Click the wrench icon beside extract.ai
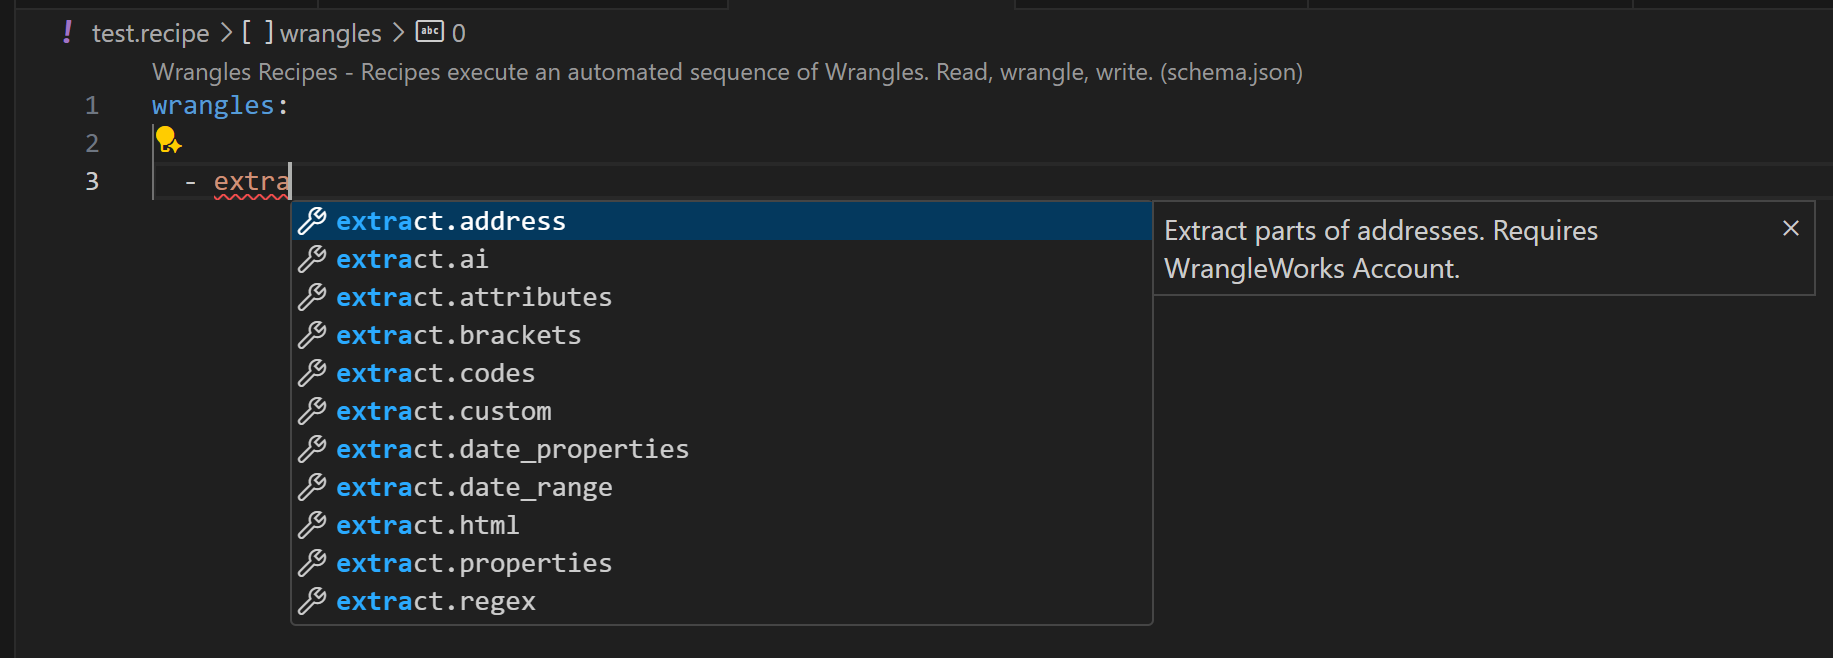The height and width of the screenshot is (658, 1833). (311, 259)
